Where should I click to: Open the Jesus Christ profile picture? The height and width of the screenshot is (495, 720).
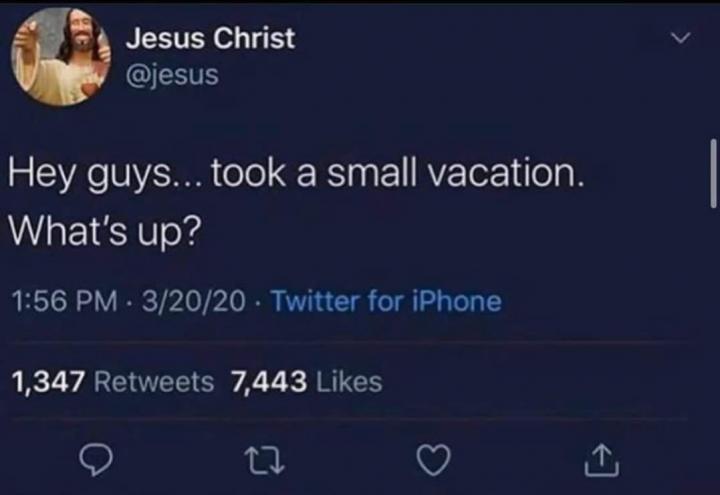pyautogui.click(x=61, y=56)
